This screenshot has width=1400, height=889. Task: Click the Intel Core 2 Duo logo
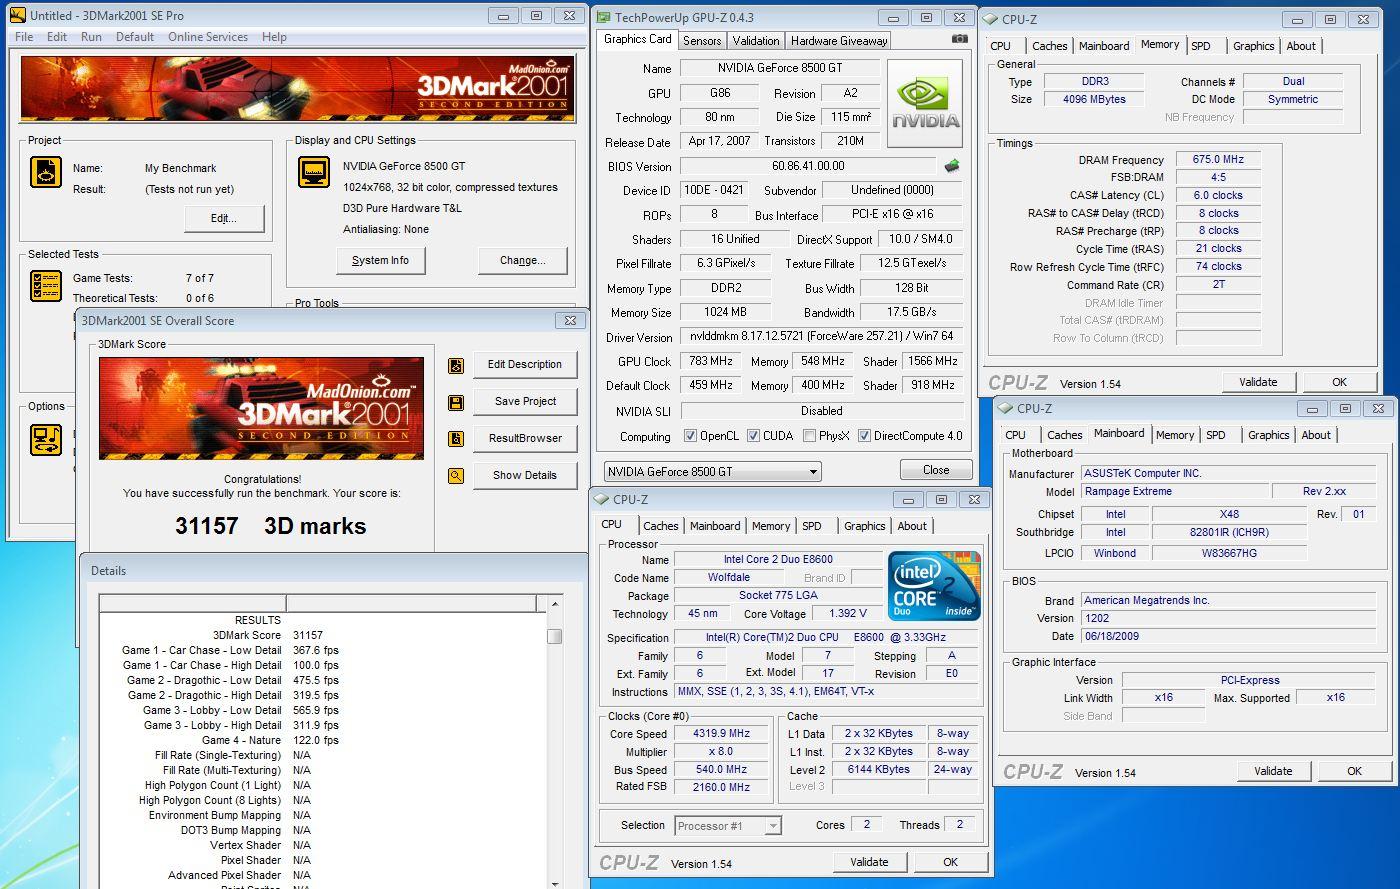[x=934, y=585]
